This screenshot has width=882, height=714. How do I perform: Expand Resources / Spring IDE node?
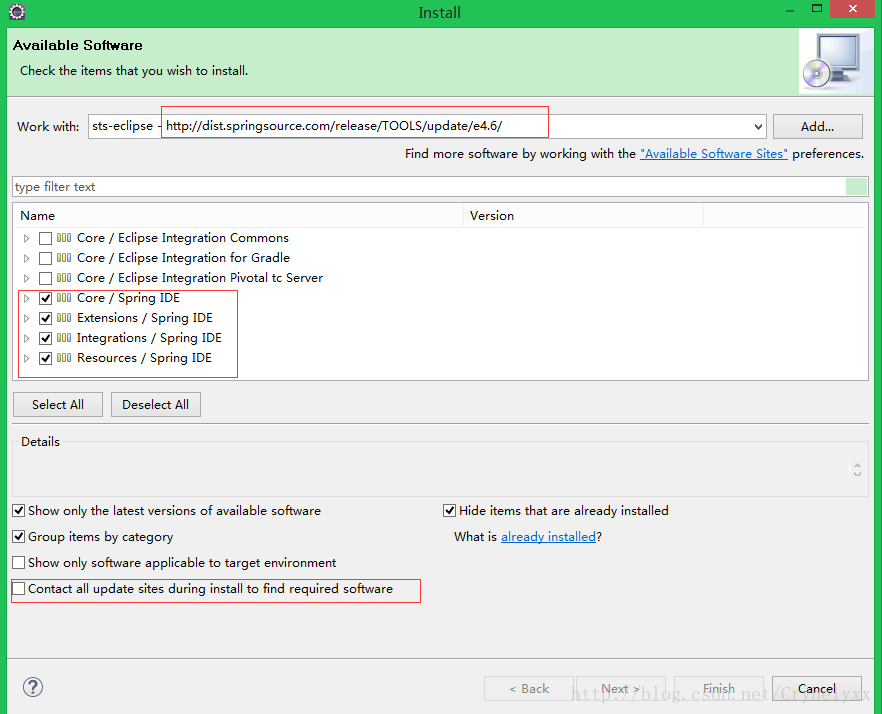click(26, 358)
